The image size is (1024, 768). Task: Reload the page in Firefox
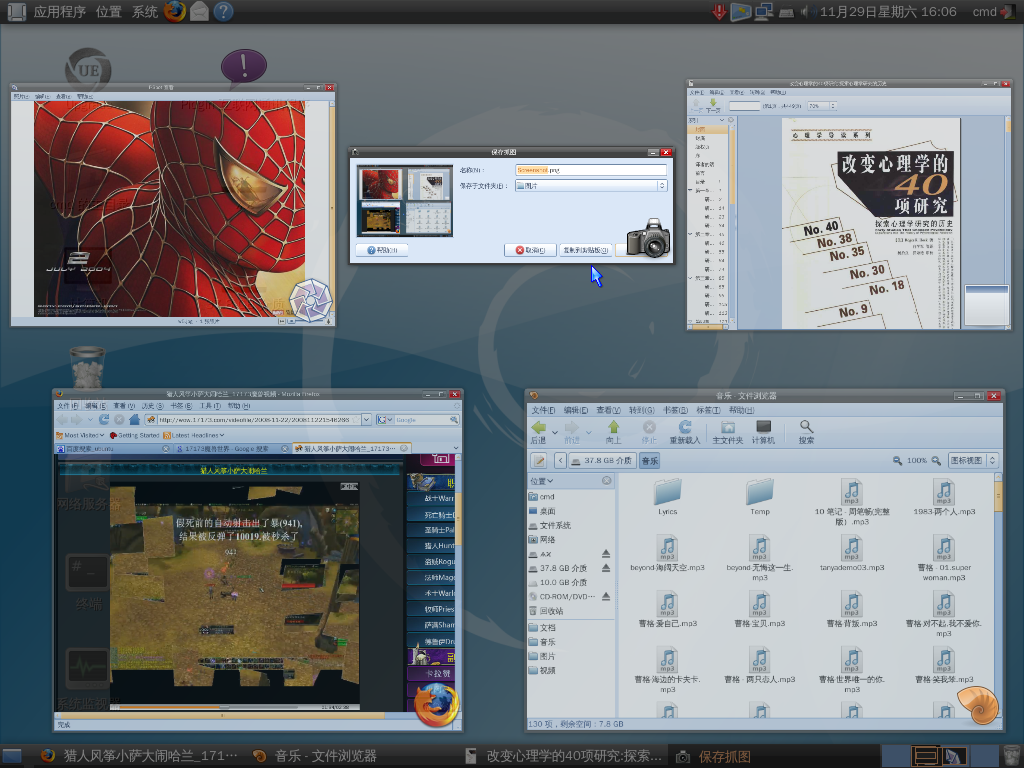tap(104, 420)
